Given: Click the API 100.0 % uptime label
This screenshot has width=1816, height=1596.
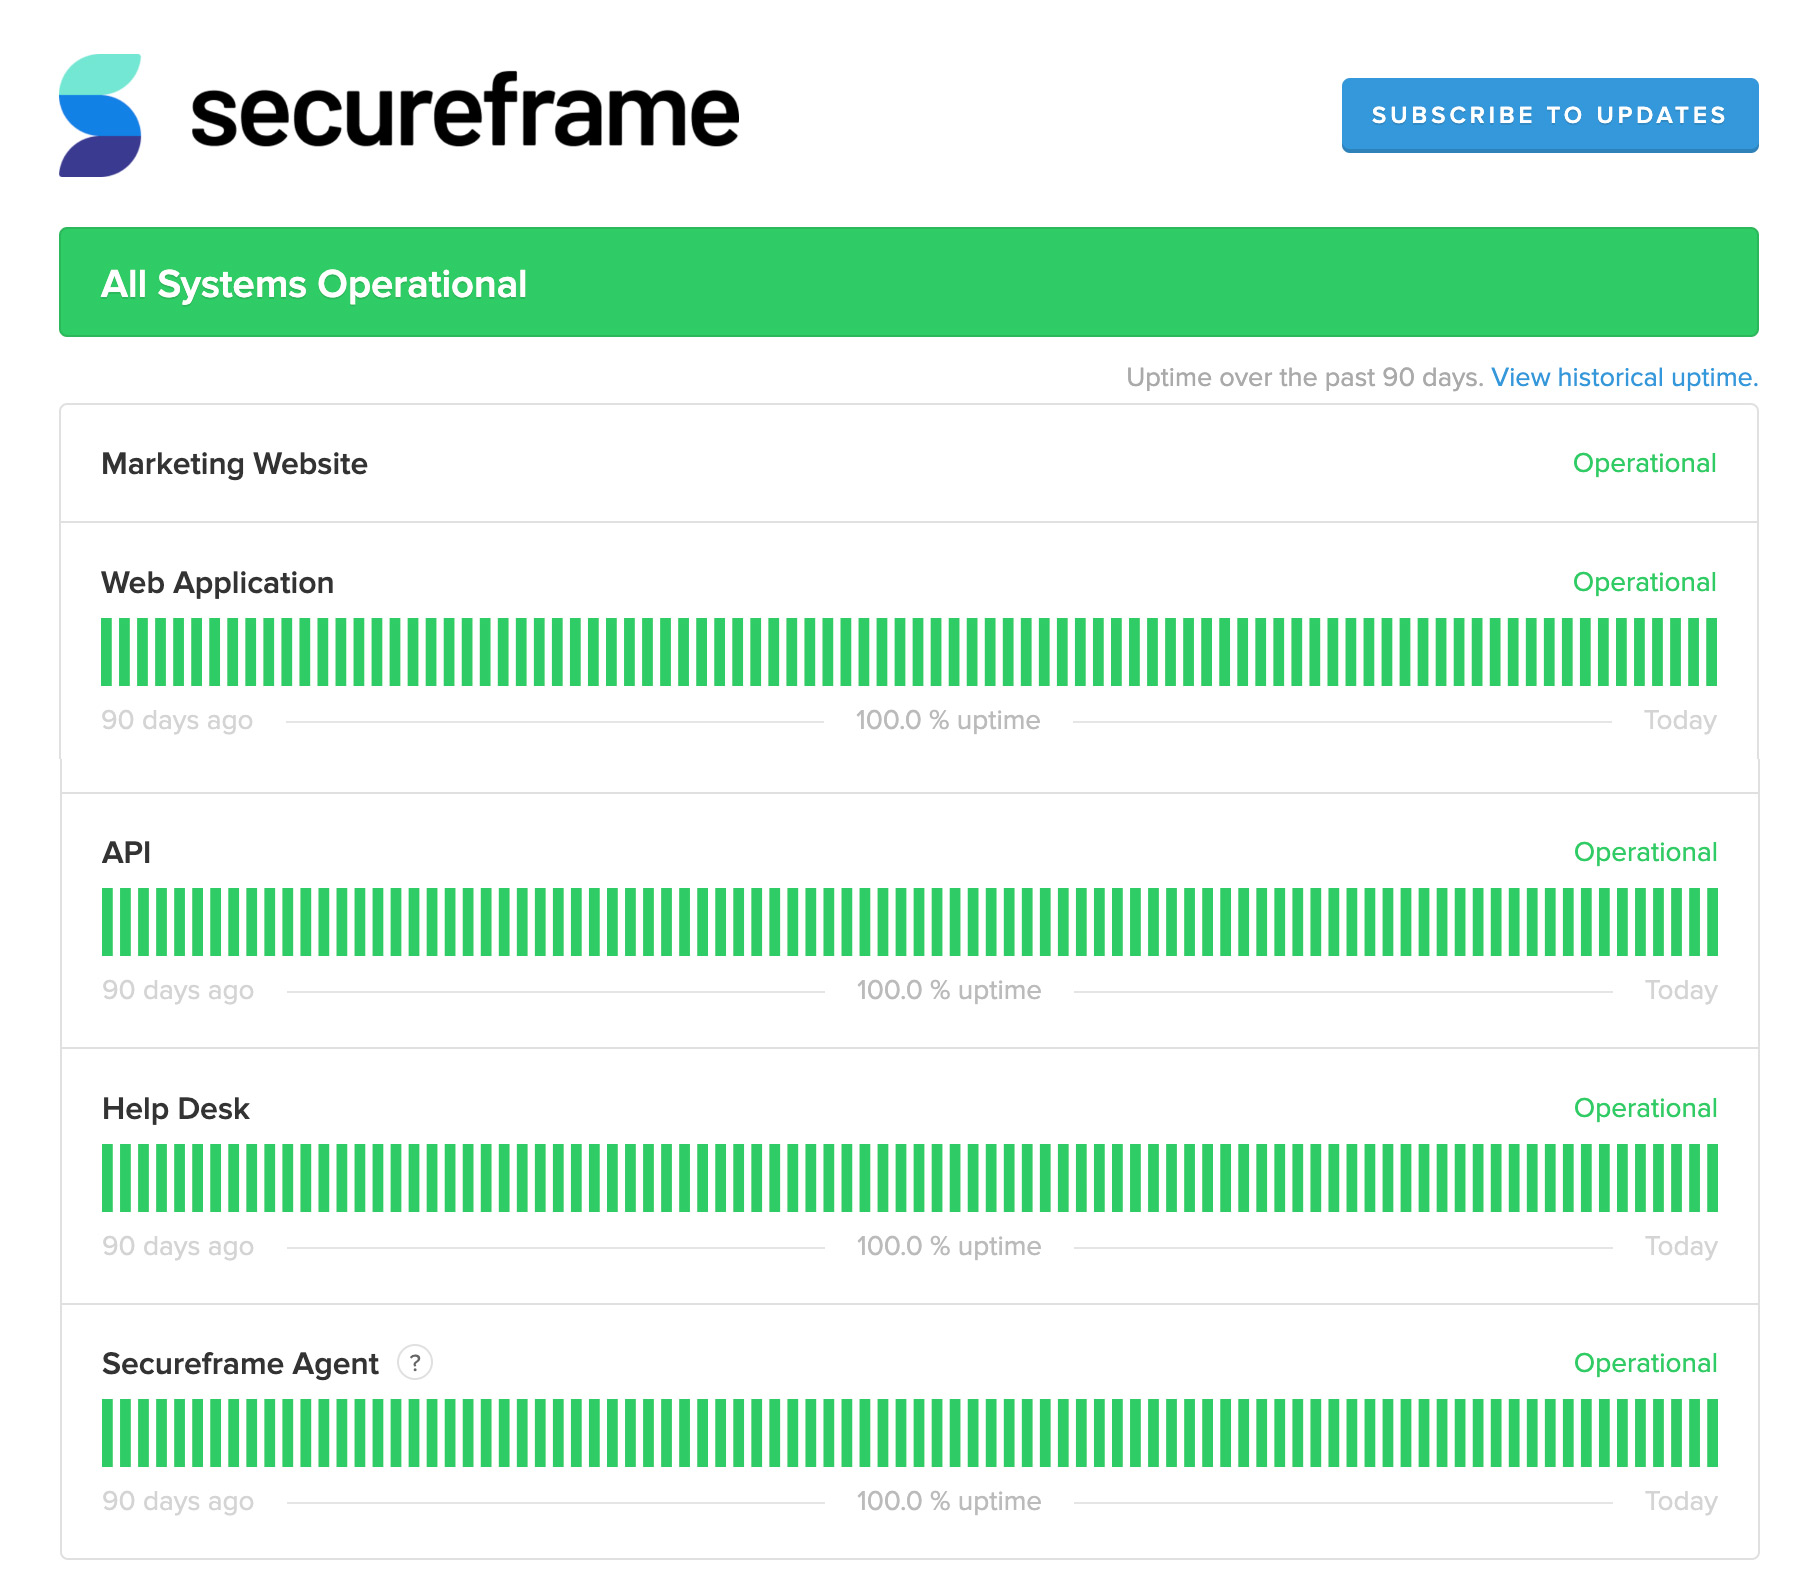Looking at the screenshot, I should click(x=949, y=990).
